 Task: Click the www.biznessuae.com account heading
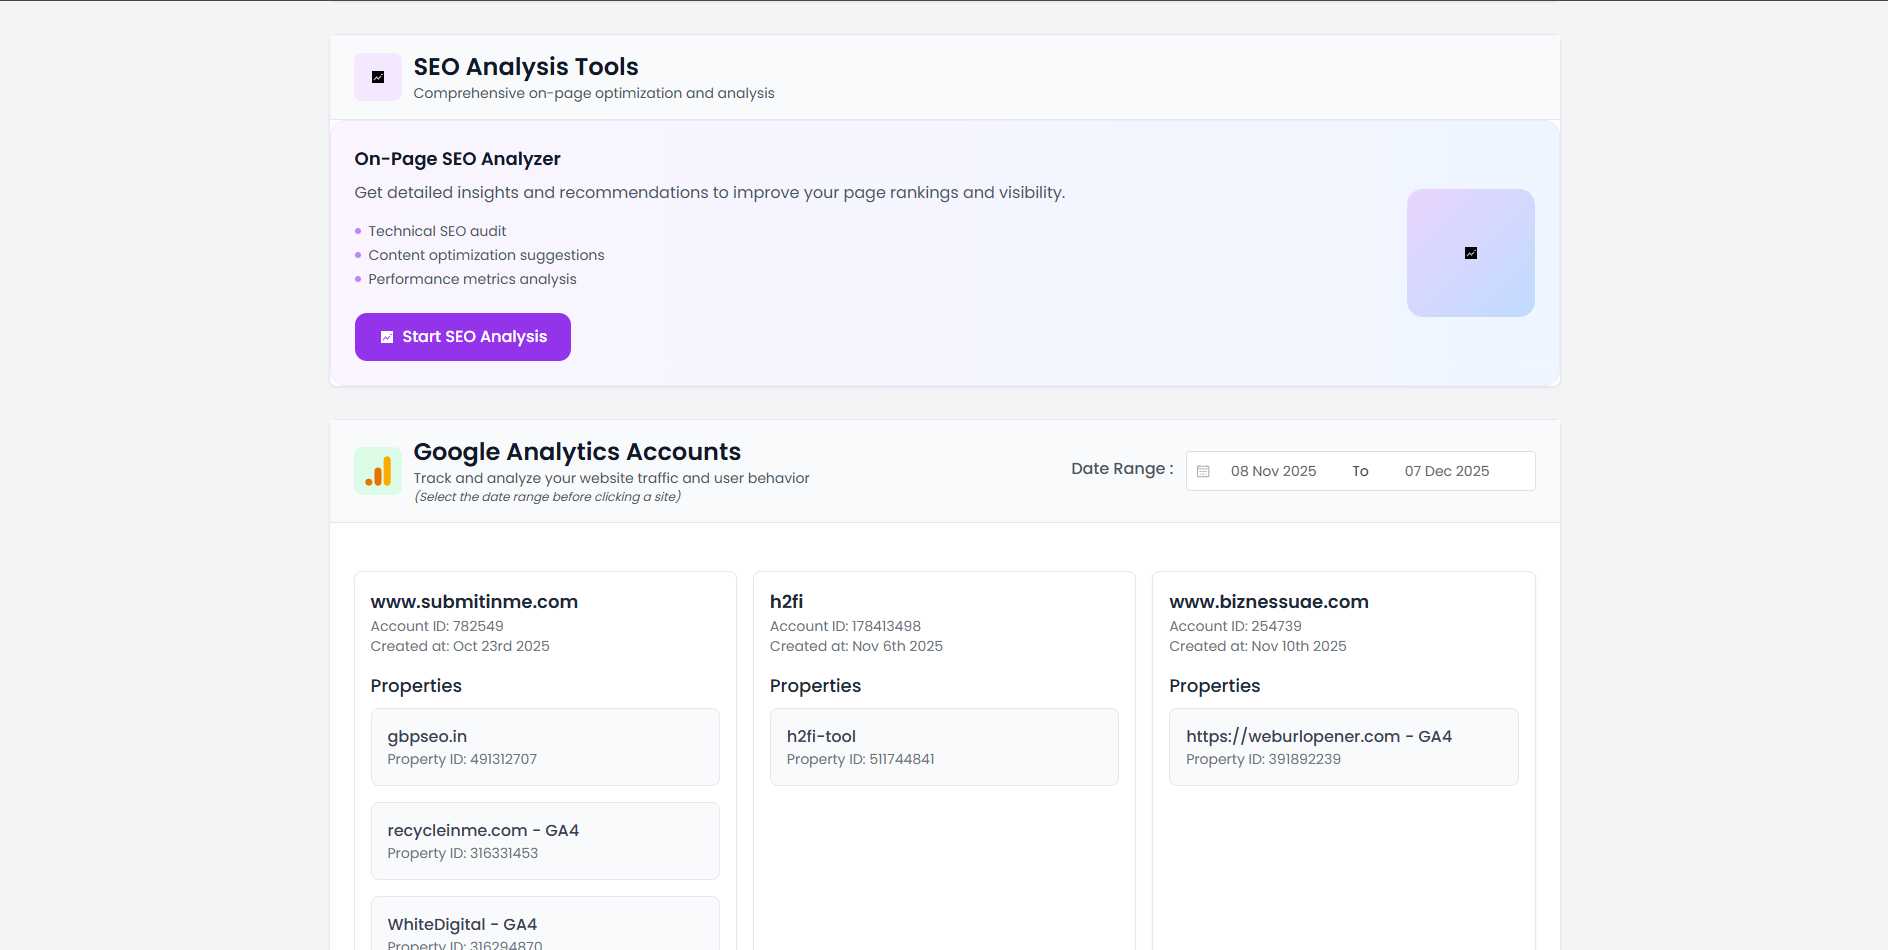tap(1268, 601)
